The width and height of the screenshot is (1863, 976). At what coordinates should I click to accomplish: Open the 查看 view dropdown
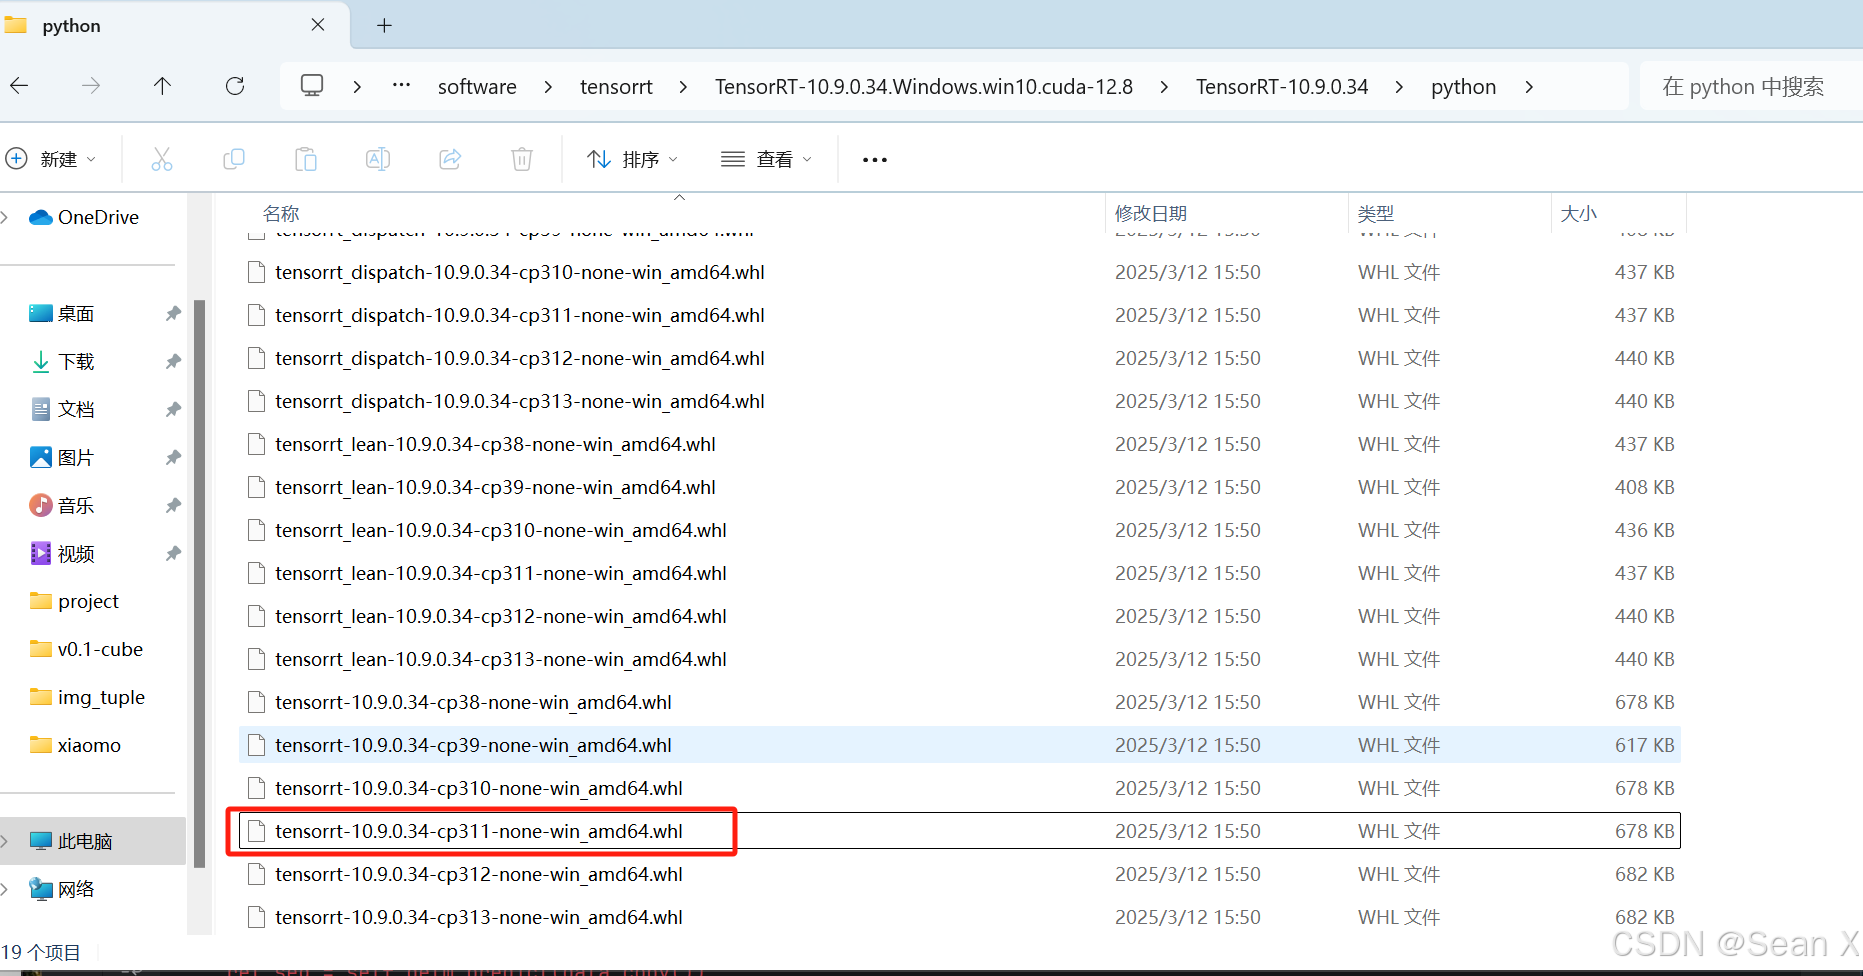point(767,159)
